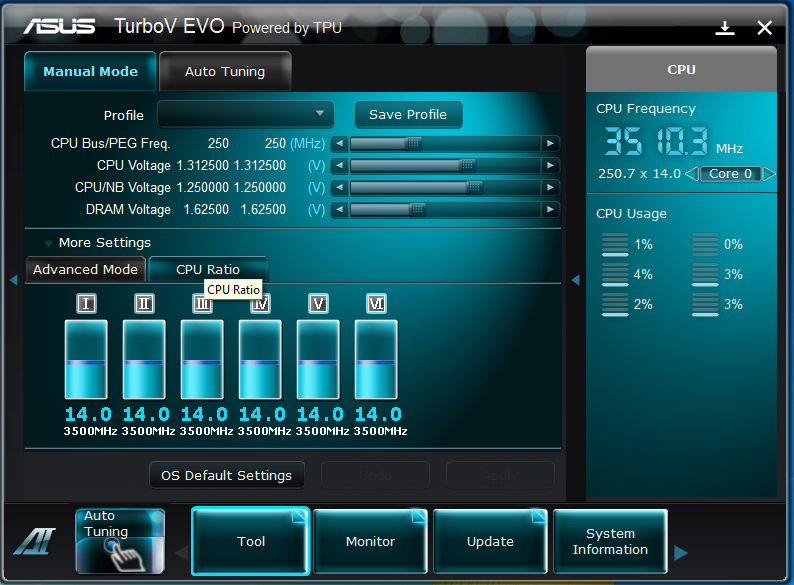Viewport: 794px width, 585px height.
Task: Click the Core 0 selector label
Action: pyautogui.click(x=730, y=174)
